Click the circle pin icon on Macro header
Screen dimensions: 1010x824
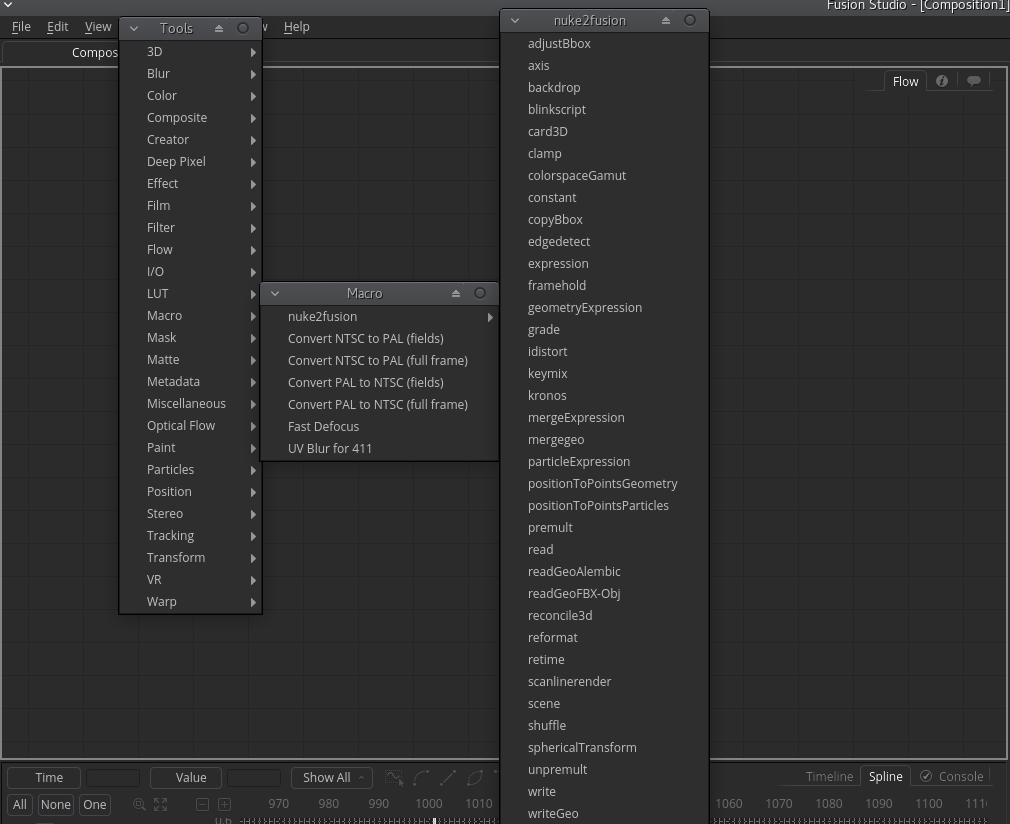click(480, 293)
